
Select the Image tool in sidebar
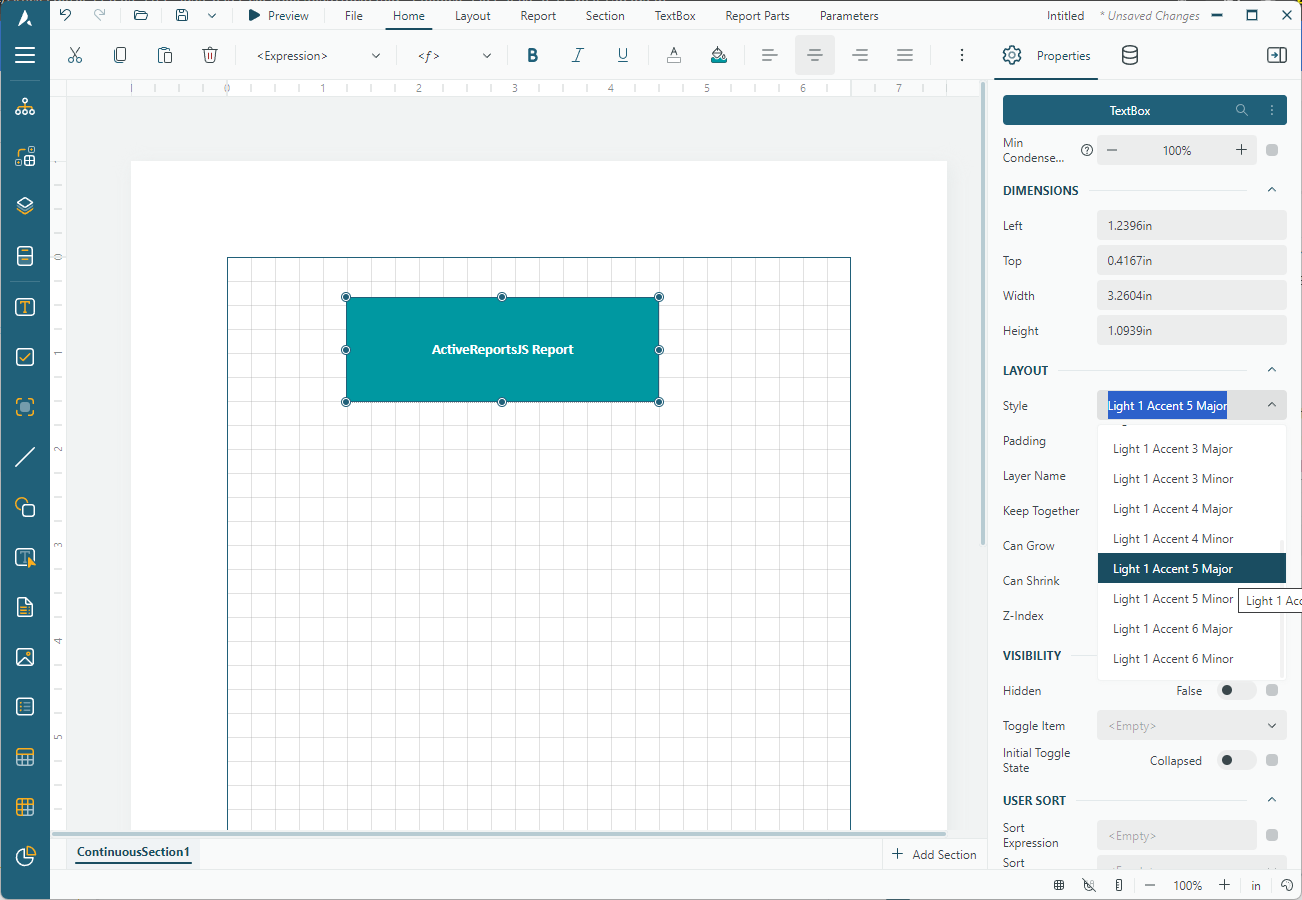point(25,657)
